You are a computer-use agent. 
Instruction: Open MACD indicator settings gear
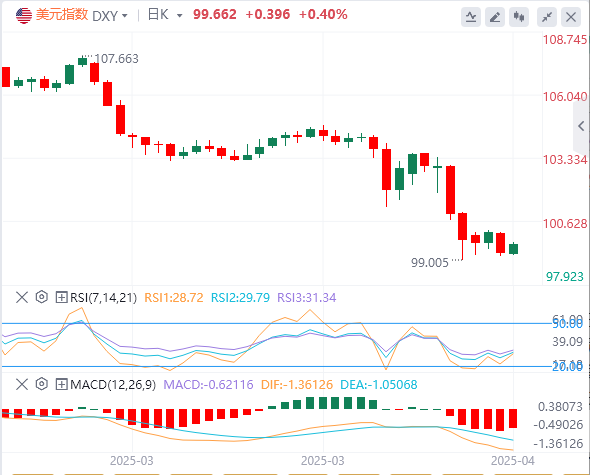tap(41, 384)
